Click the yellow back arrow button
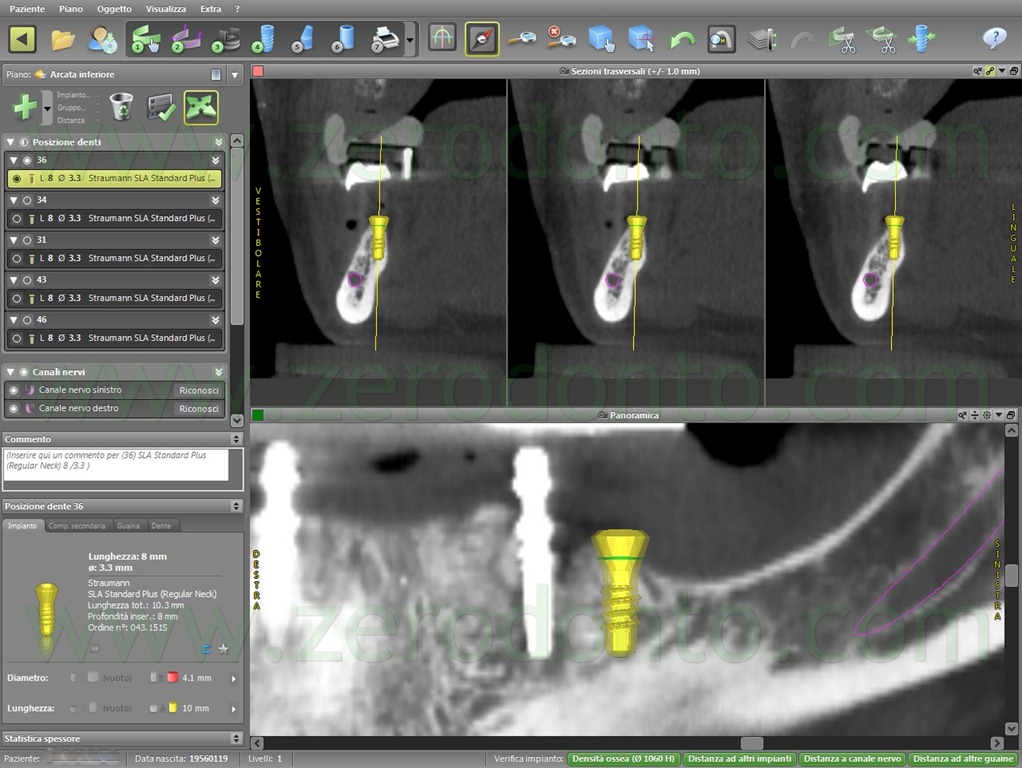 click(22, 39)
